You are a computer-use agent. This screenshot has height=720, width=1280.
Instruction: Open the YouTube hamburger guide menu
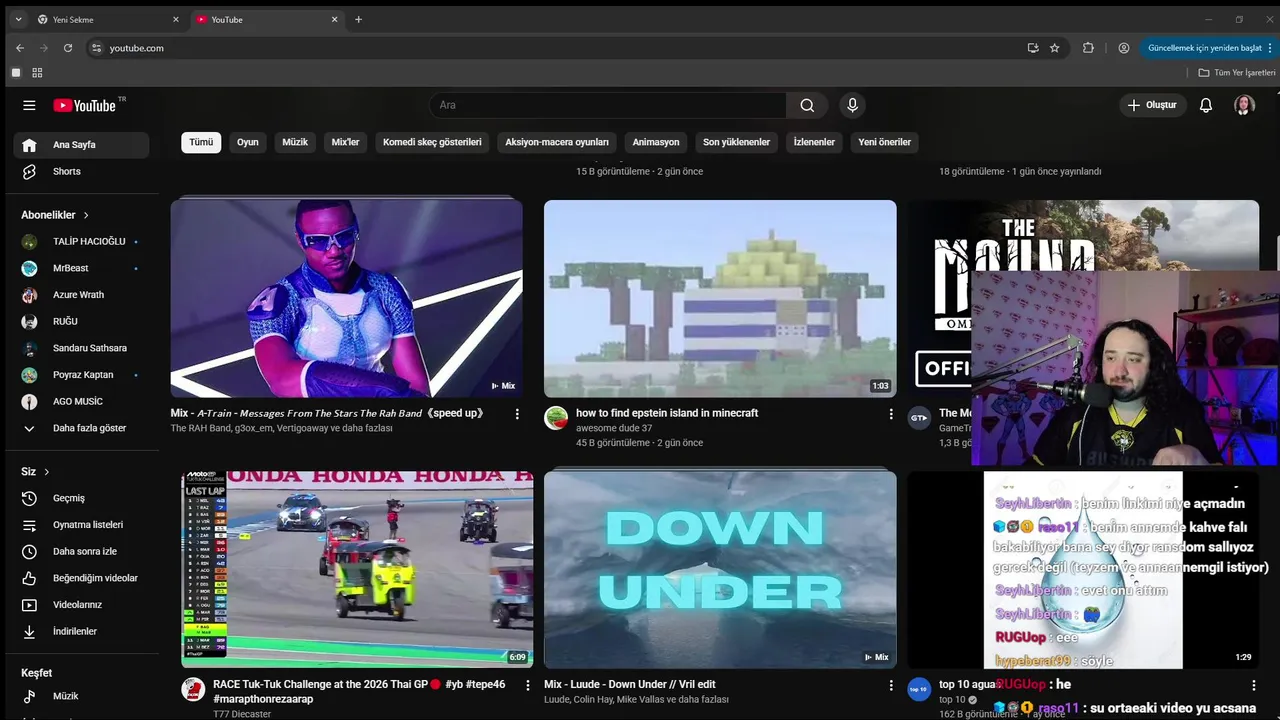click(x=29, y=105)
